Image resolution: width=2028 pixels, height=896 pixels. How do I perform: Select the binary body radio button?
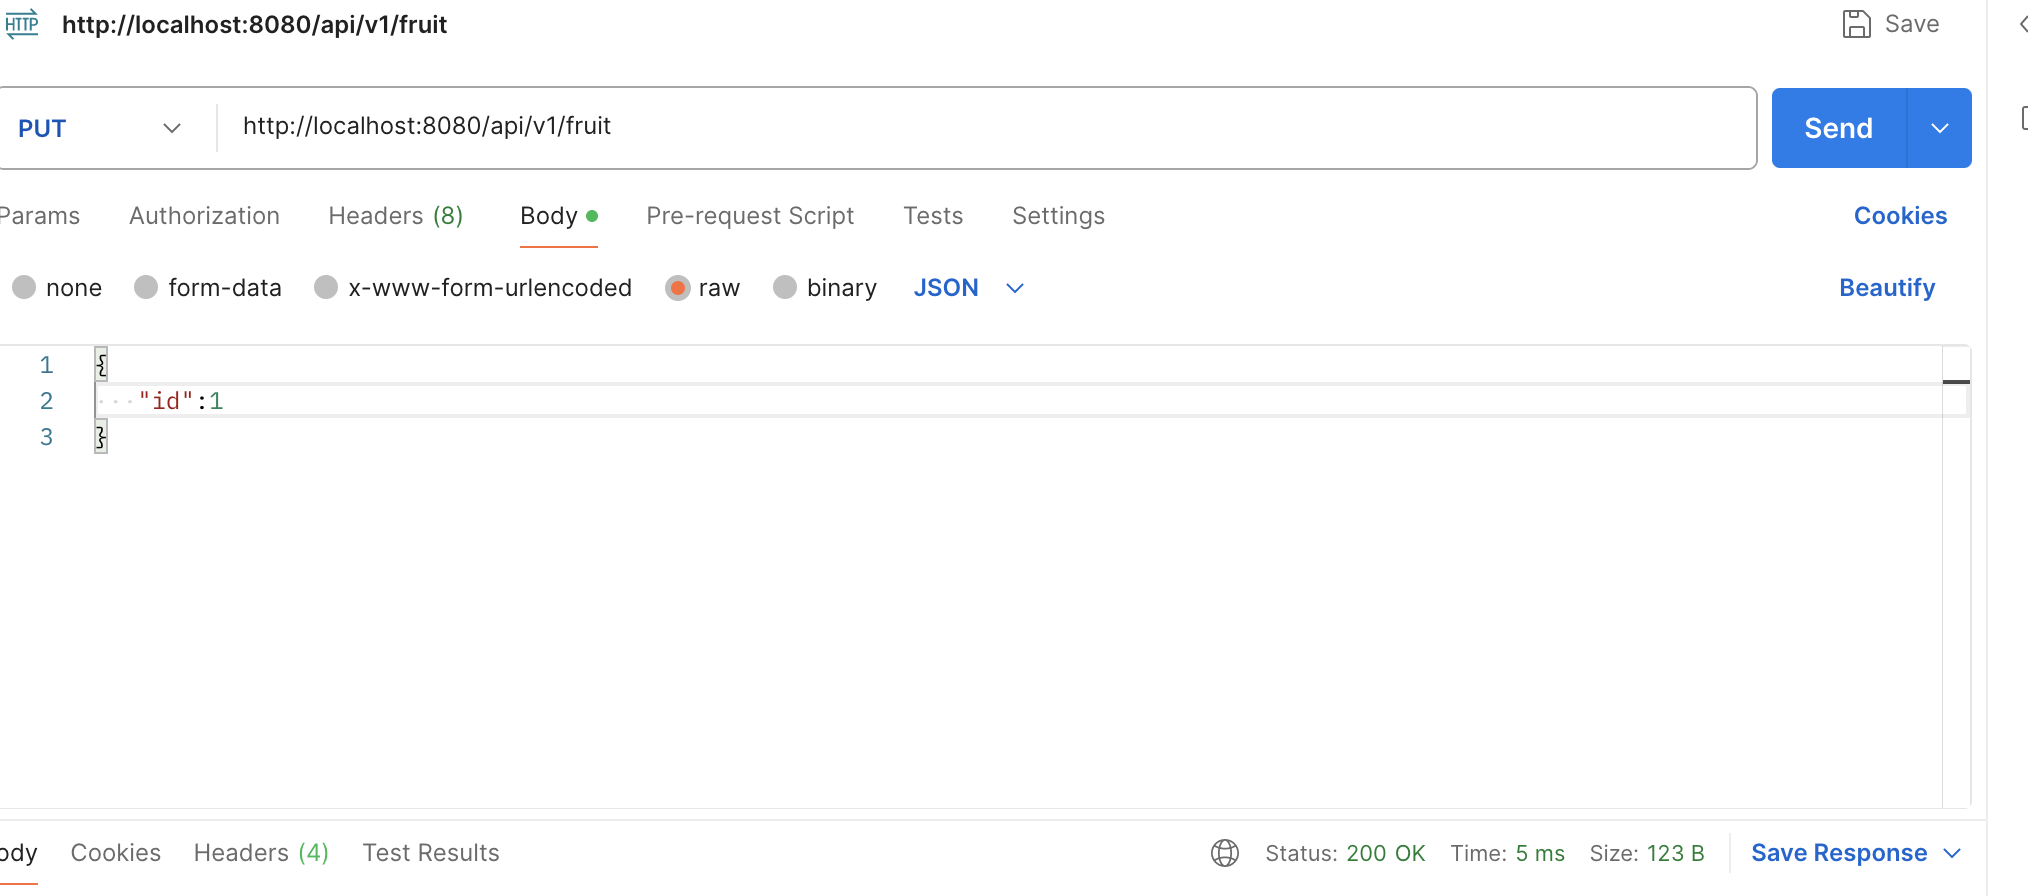(x=785, y=288)
